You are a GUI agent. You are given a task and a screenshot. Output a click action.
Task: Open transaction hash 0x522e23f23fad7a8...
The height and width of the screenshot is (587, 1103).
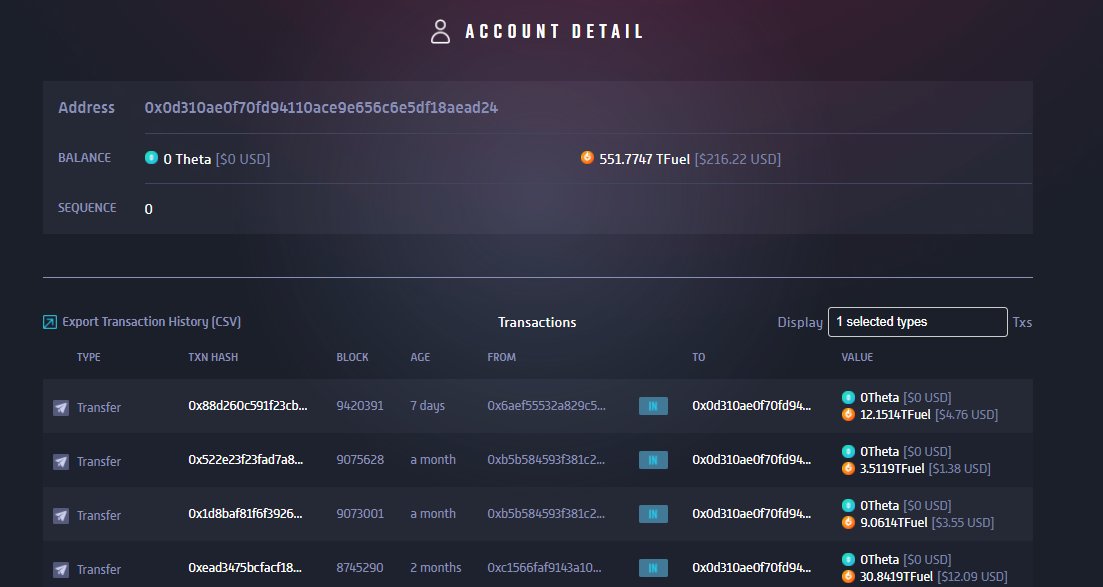pos(246,460)
